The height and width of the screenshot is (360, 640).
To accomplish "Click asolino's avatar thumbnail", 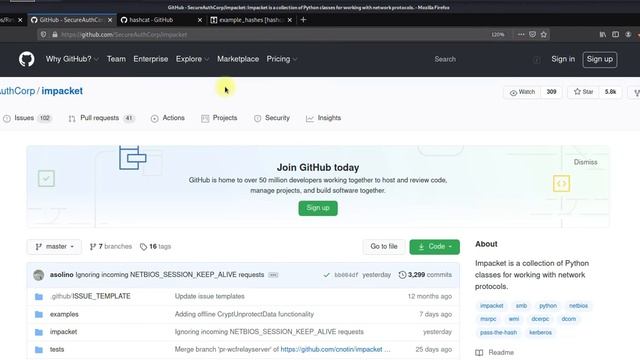I will 39,275.
